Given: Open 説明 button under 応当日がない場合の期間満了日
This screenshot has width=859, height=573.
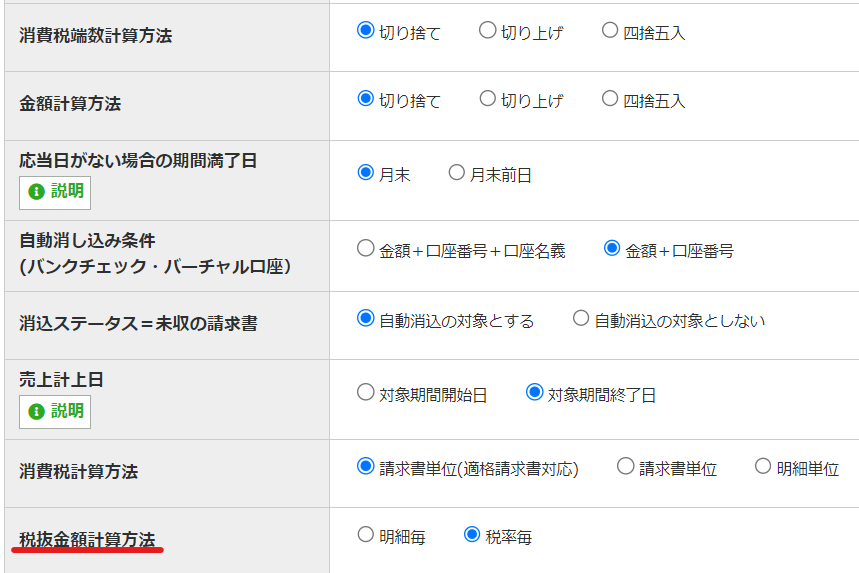Looking at the screenshot, I should tap(55, 191).
